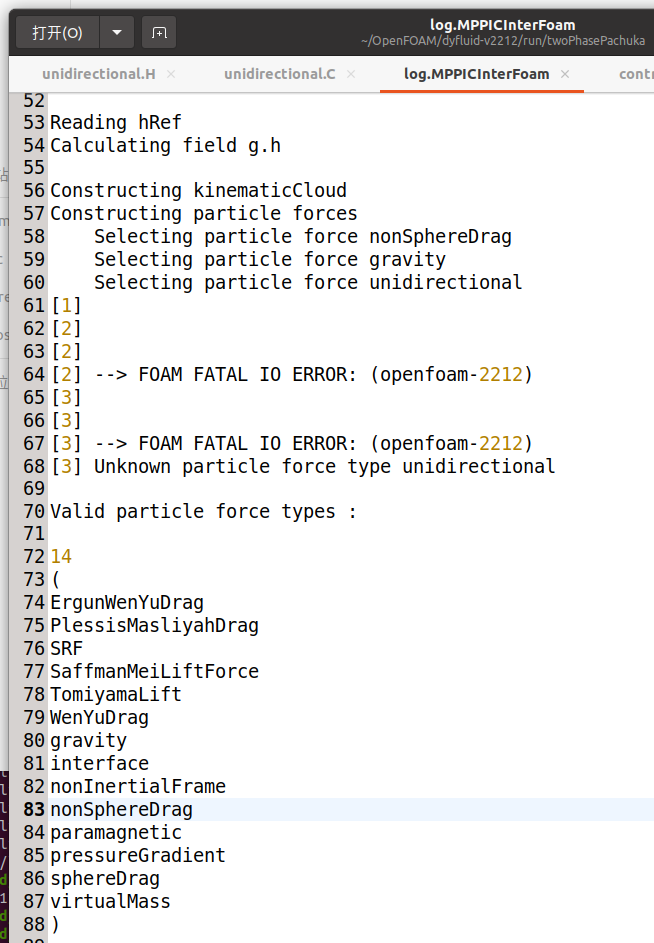
Task: Select the log.MPPICInterFoam tab
Action: click(x=476, y=74)
